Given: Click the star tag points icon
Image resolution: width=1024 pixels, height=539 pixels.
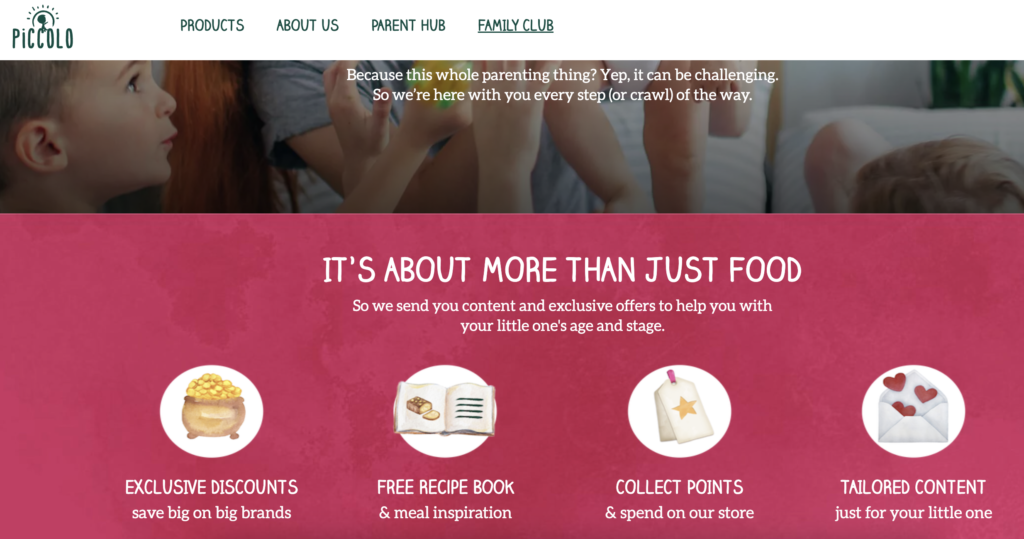Looking at the screenshot, I should coord(679,411).
